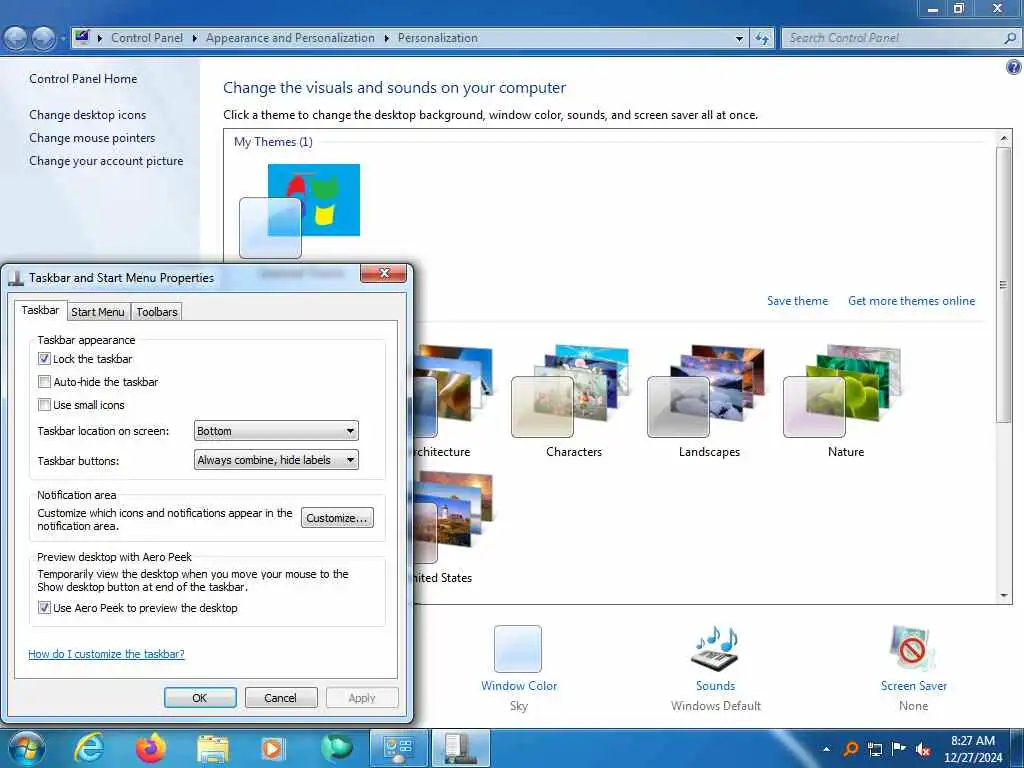Open Firefox from the taskbar
Screen dimensions: 1024x768
pyautogui.click(x=150, y=748)
